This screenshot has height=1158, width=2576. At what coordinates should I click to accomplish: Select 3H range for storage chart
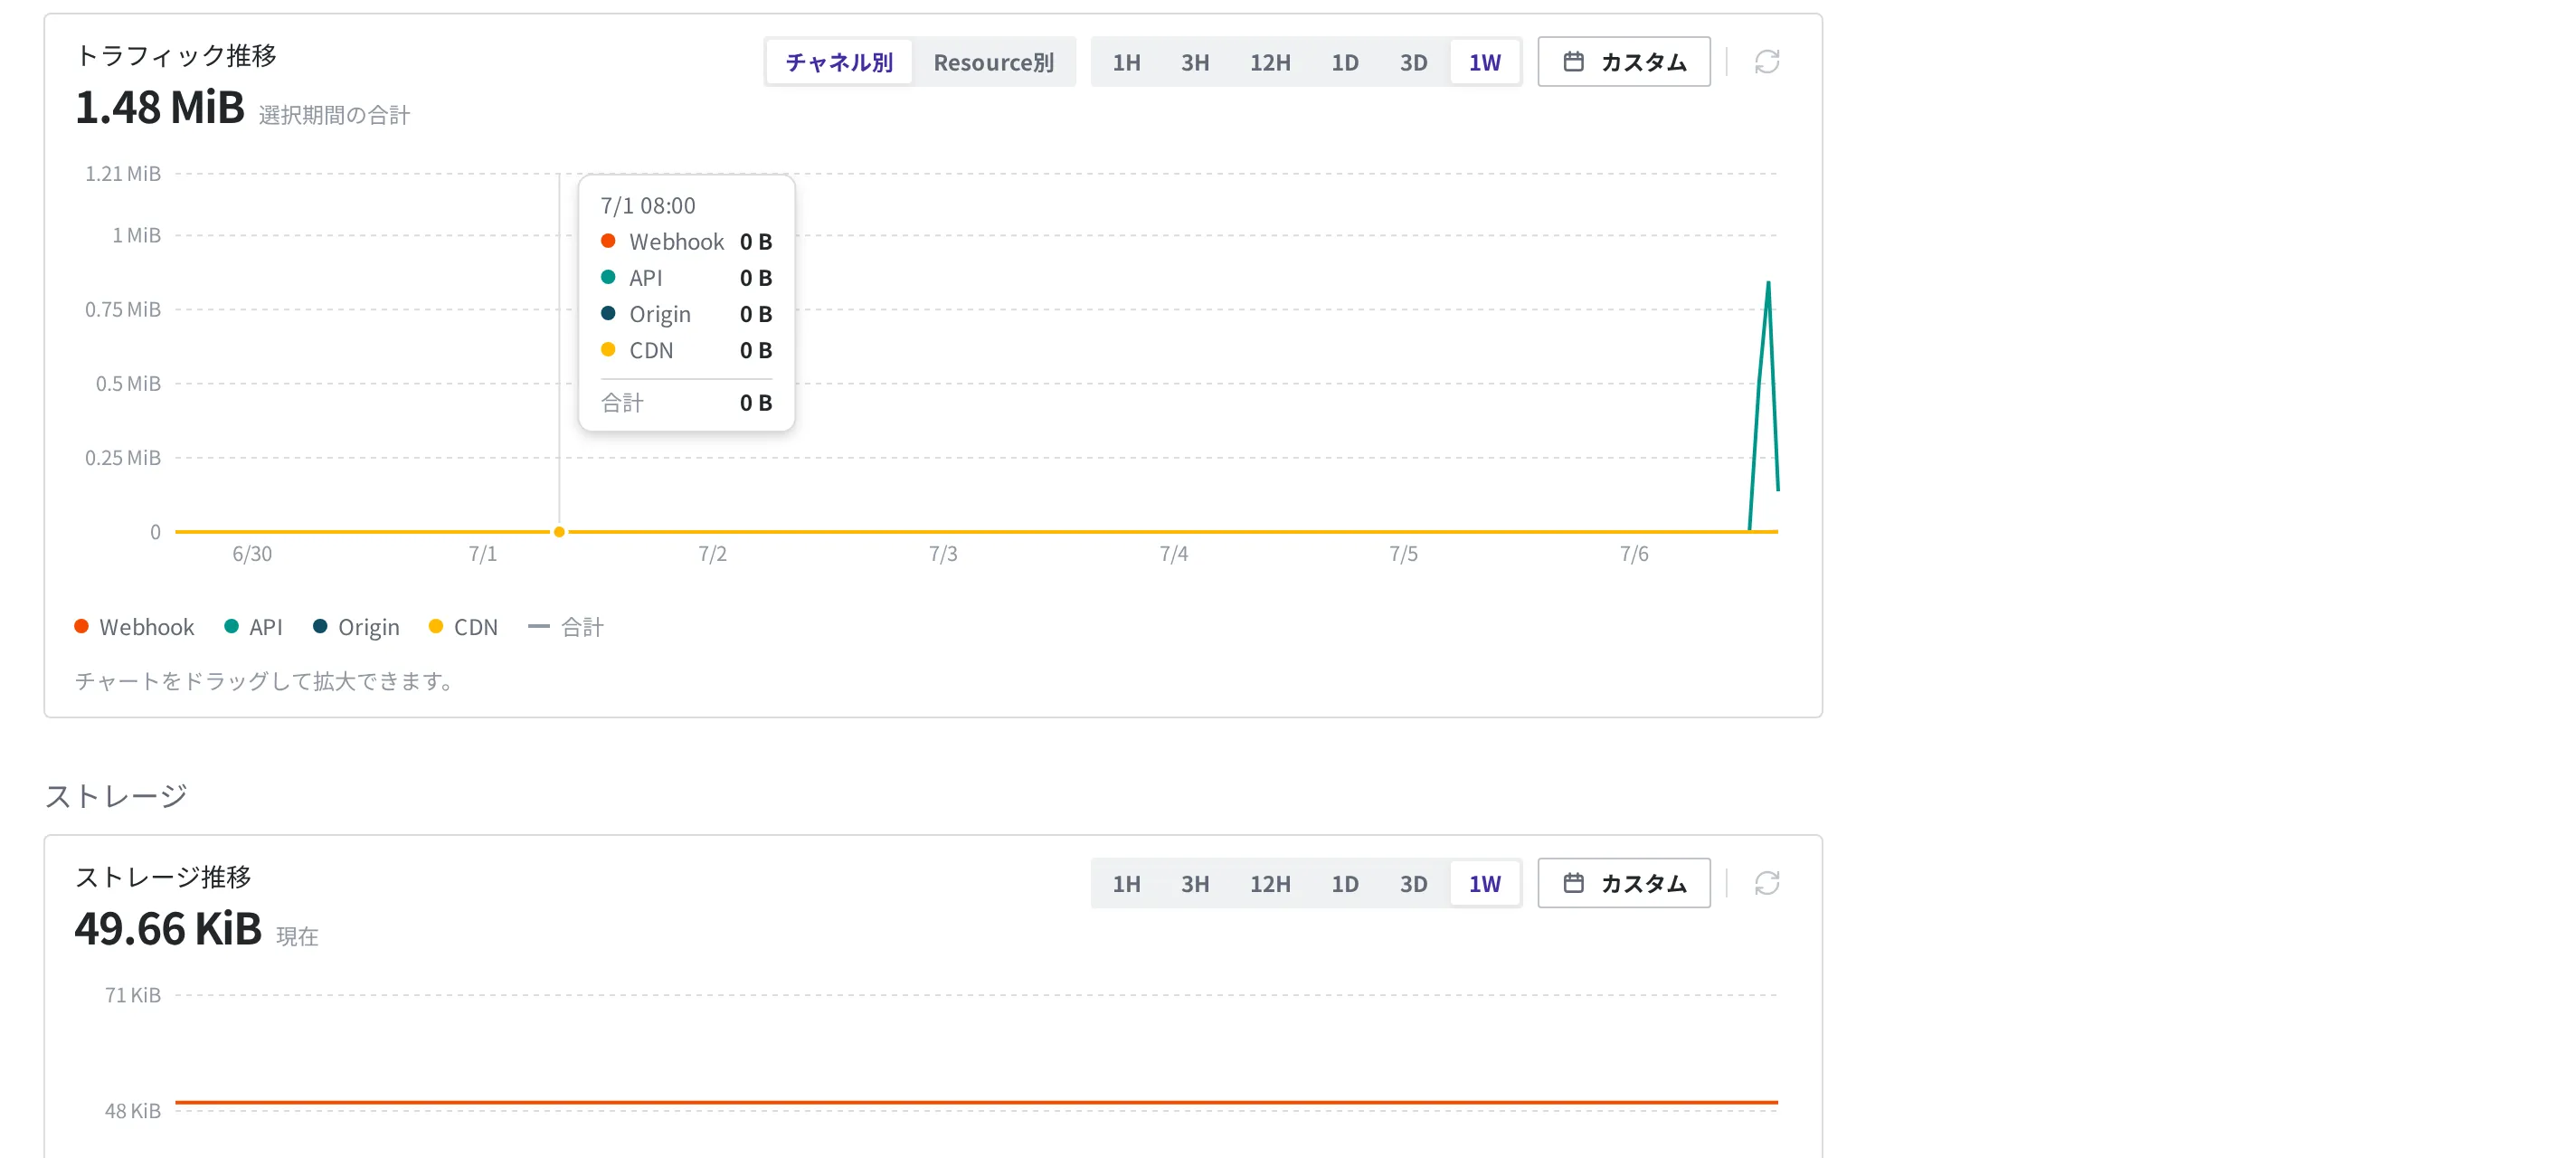1195,883
